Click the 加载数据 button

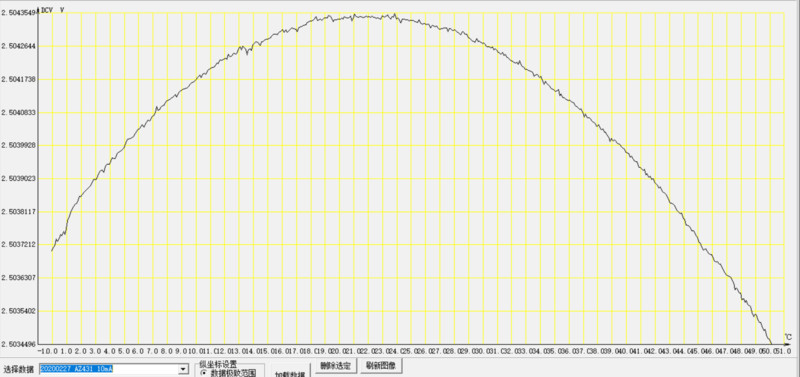(x=289, y=374)
